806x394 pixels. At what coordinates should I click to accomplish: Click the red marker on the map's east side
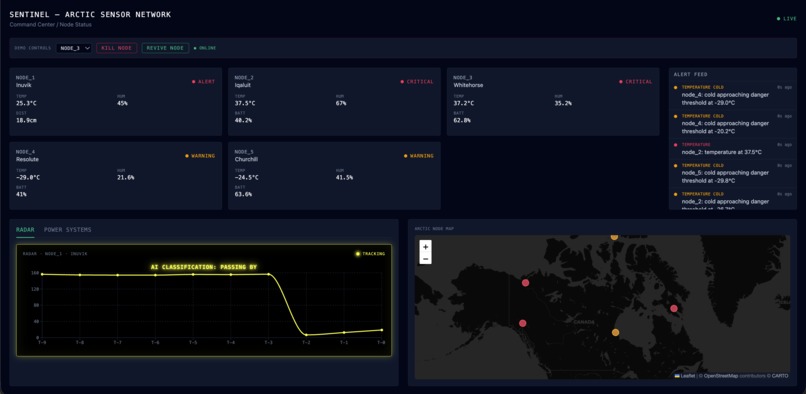(x=674, y=308)
